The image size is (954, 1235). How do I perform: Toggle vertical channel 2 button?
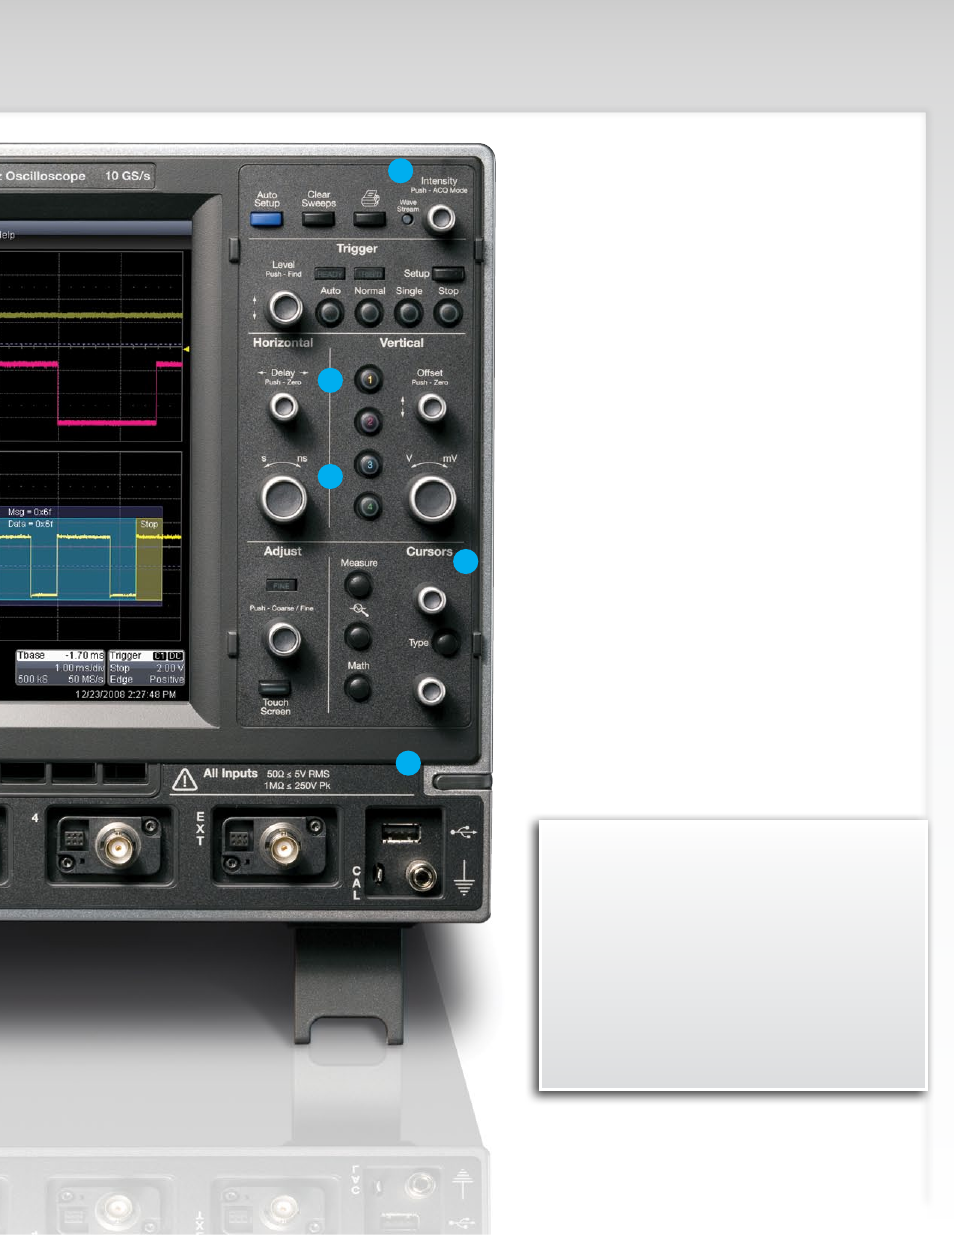(x=369, y=422)
